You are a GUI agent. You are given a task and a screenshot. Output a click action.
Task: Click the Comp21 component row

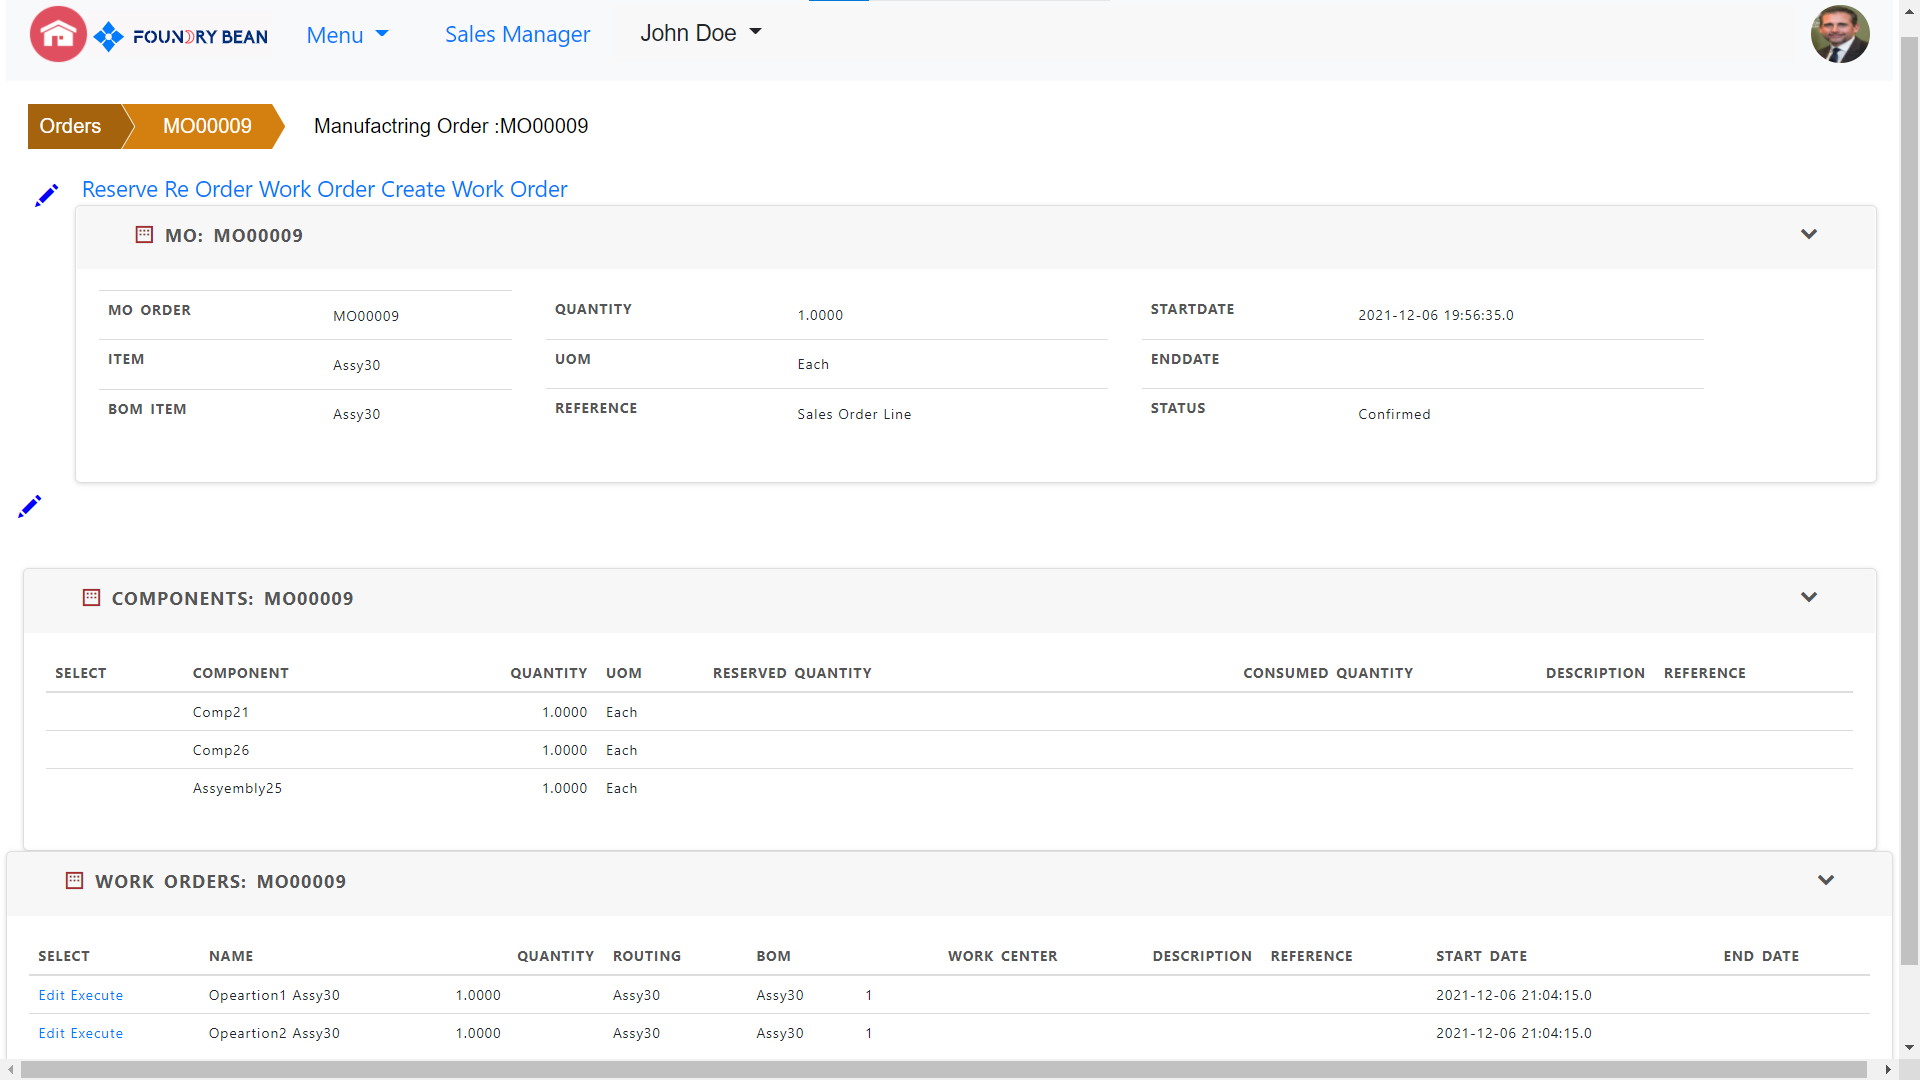pos(949,712)
